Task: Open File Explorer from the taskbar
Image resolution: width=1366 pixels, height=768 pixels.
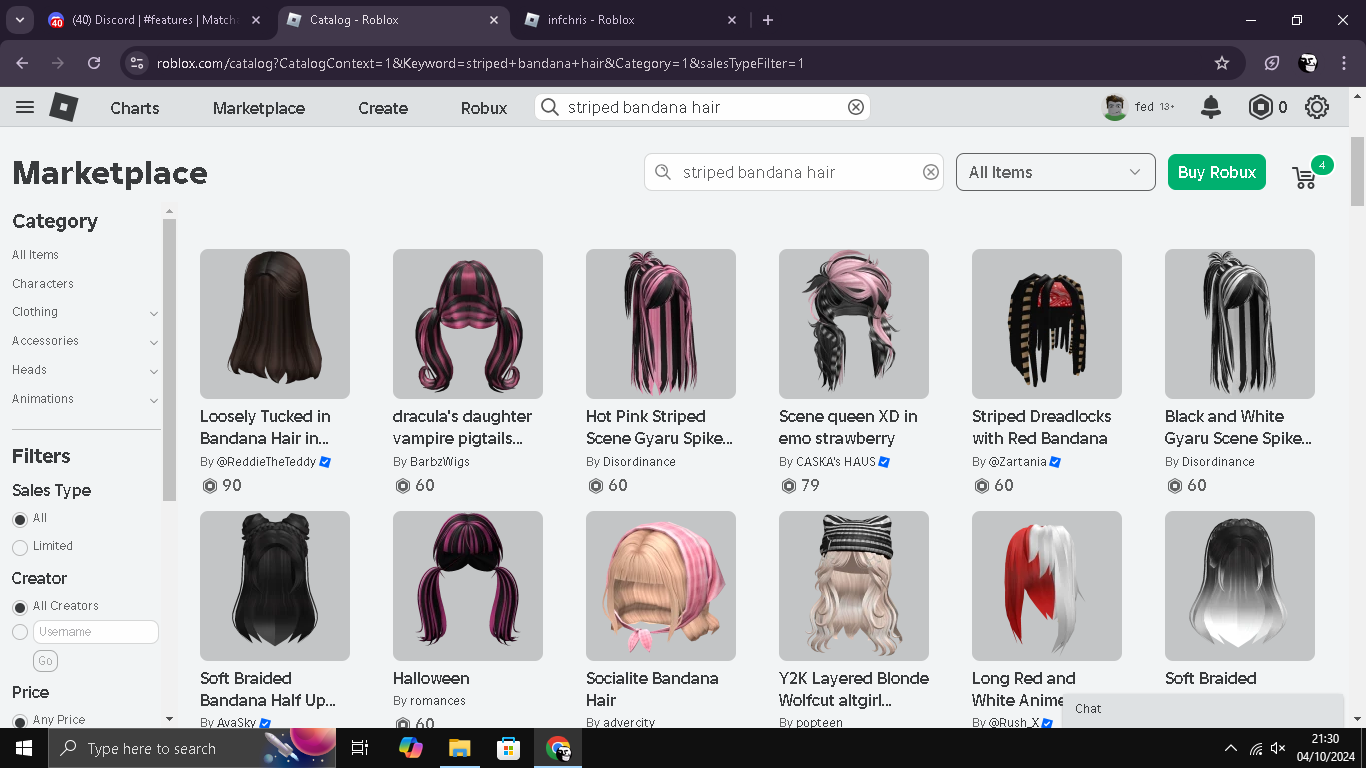Action: click(459, 748)
